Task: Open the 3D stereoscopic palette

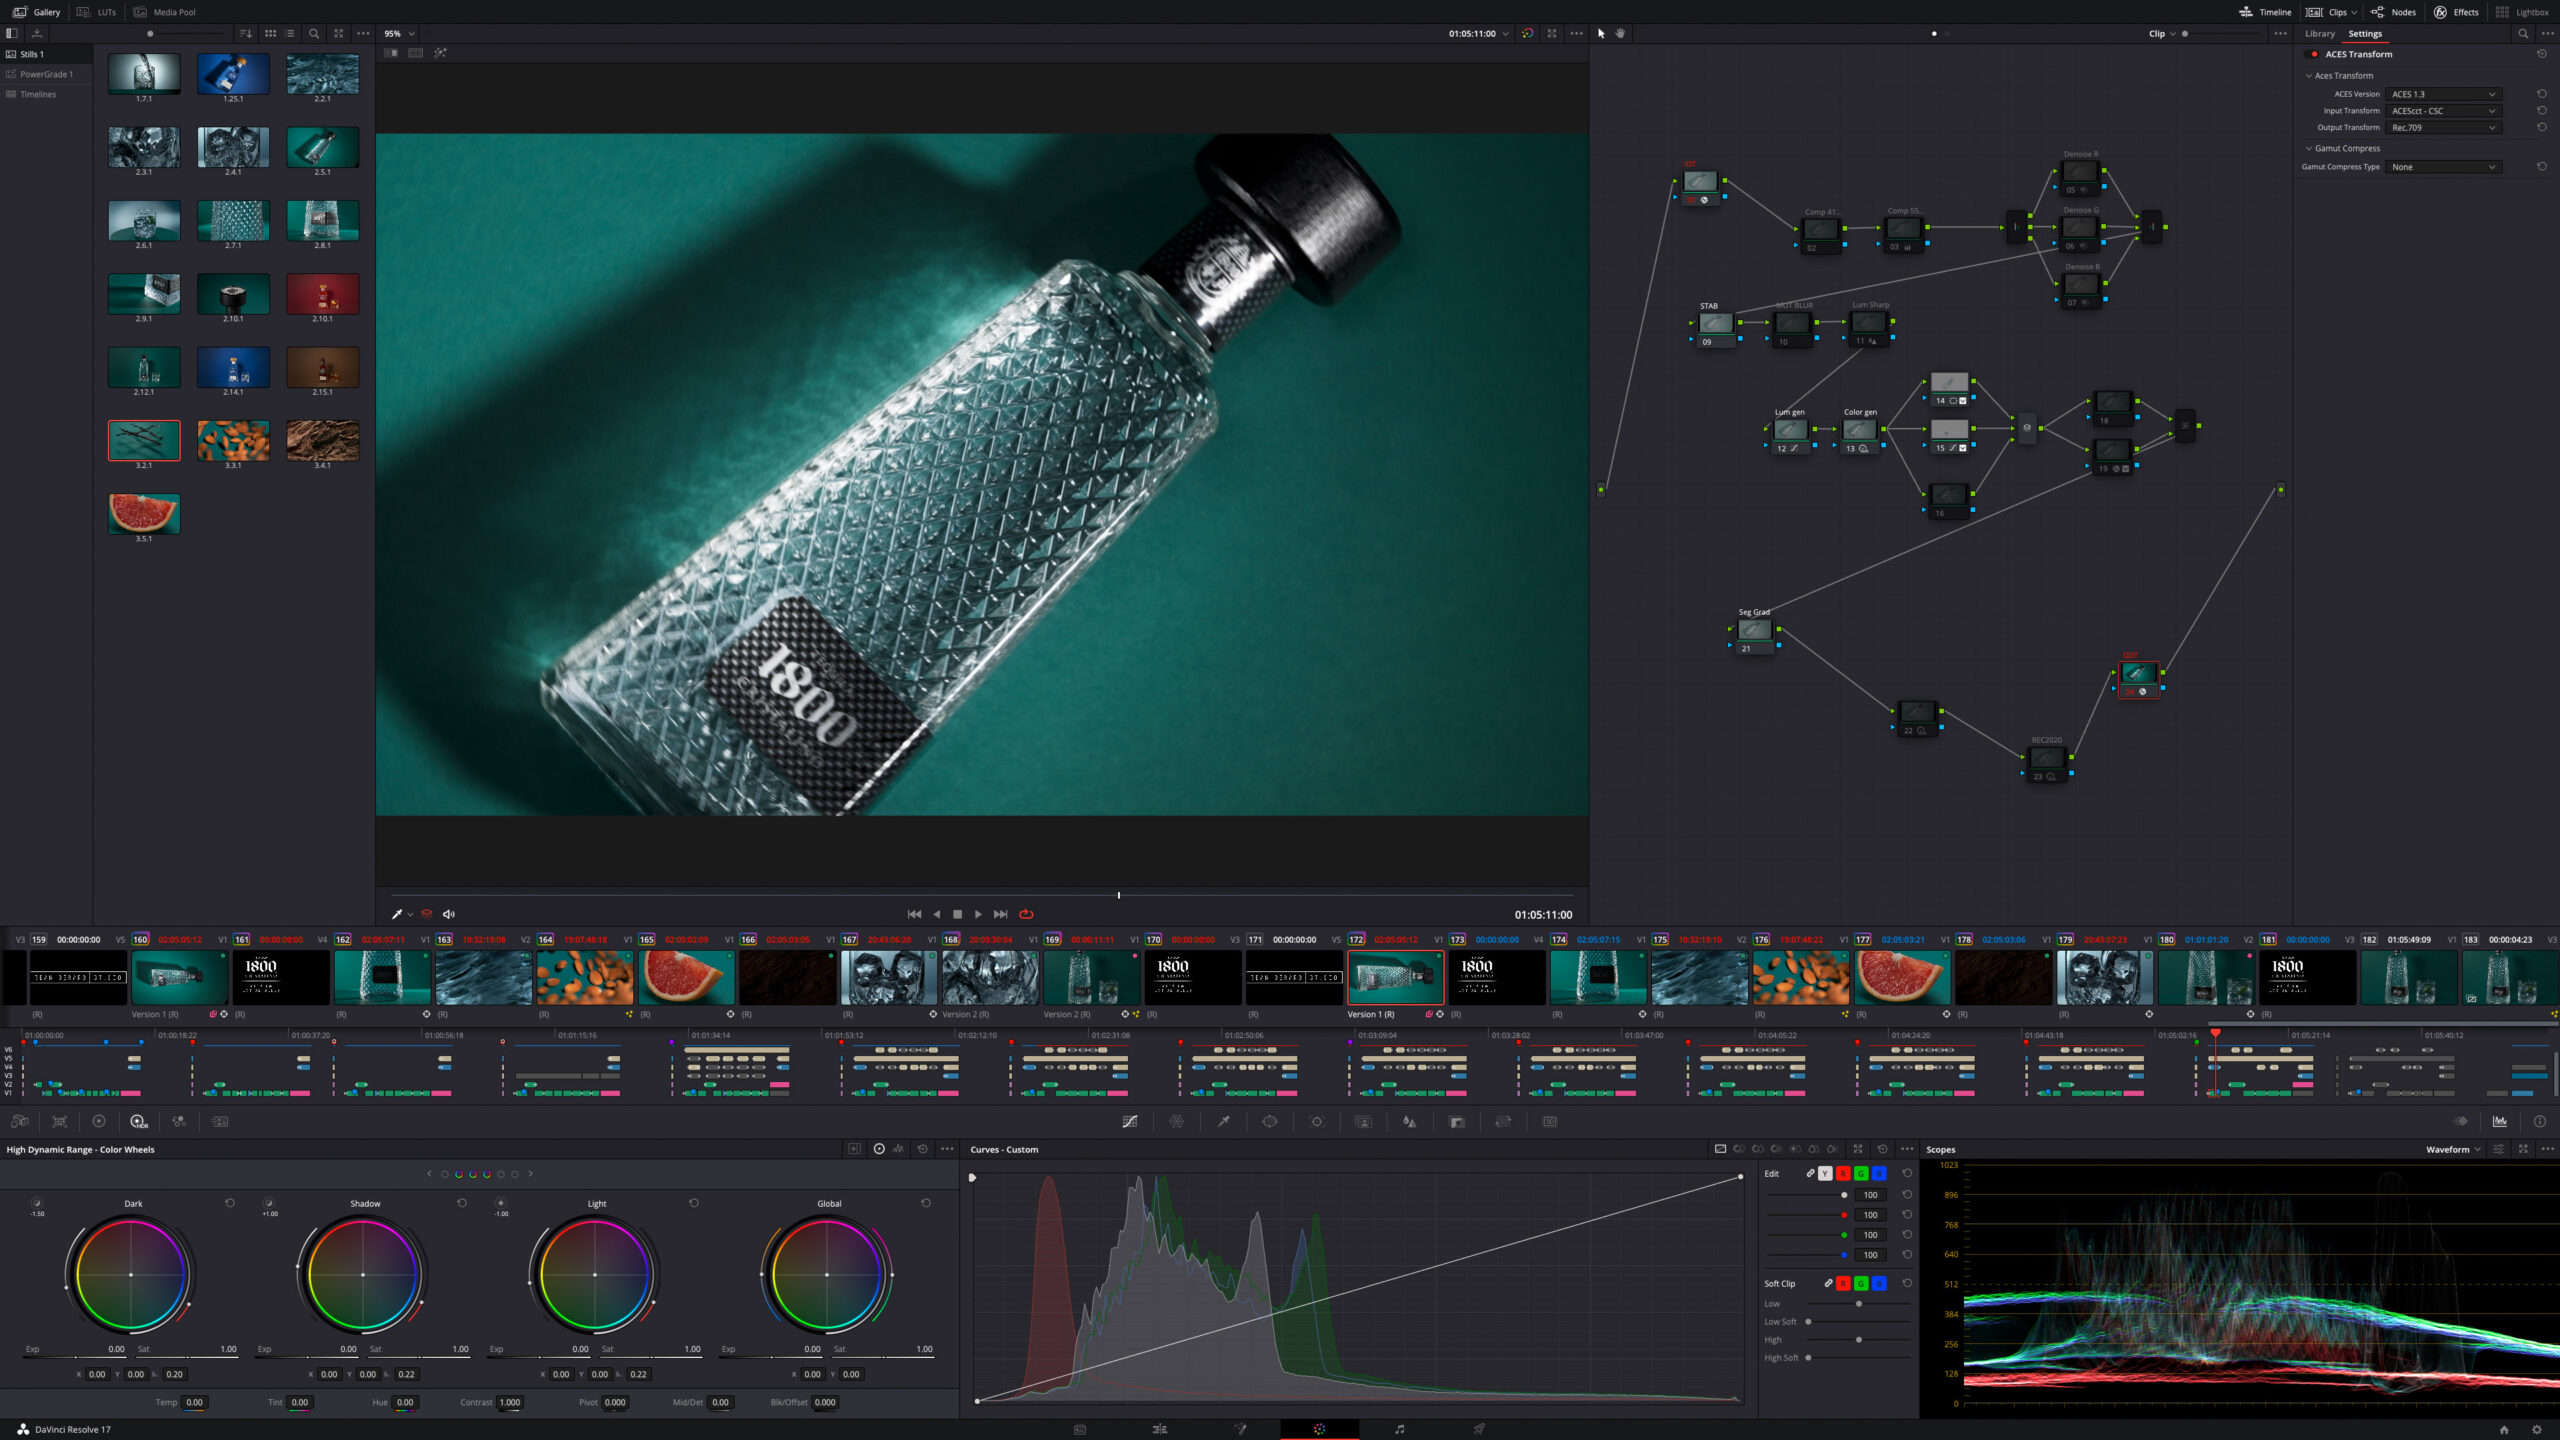Action: (x=1550, y=1121)
